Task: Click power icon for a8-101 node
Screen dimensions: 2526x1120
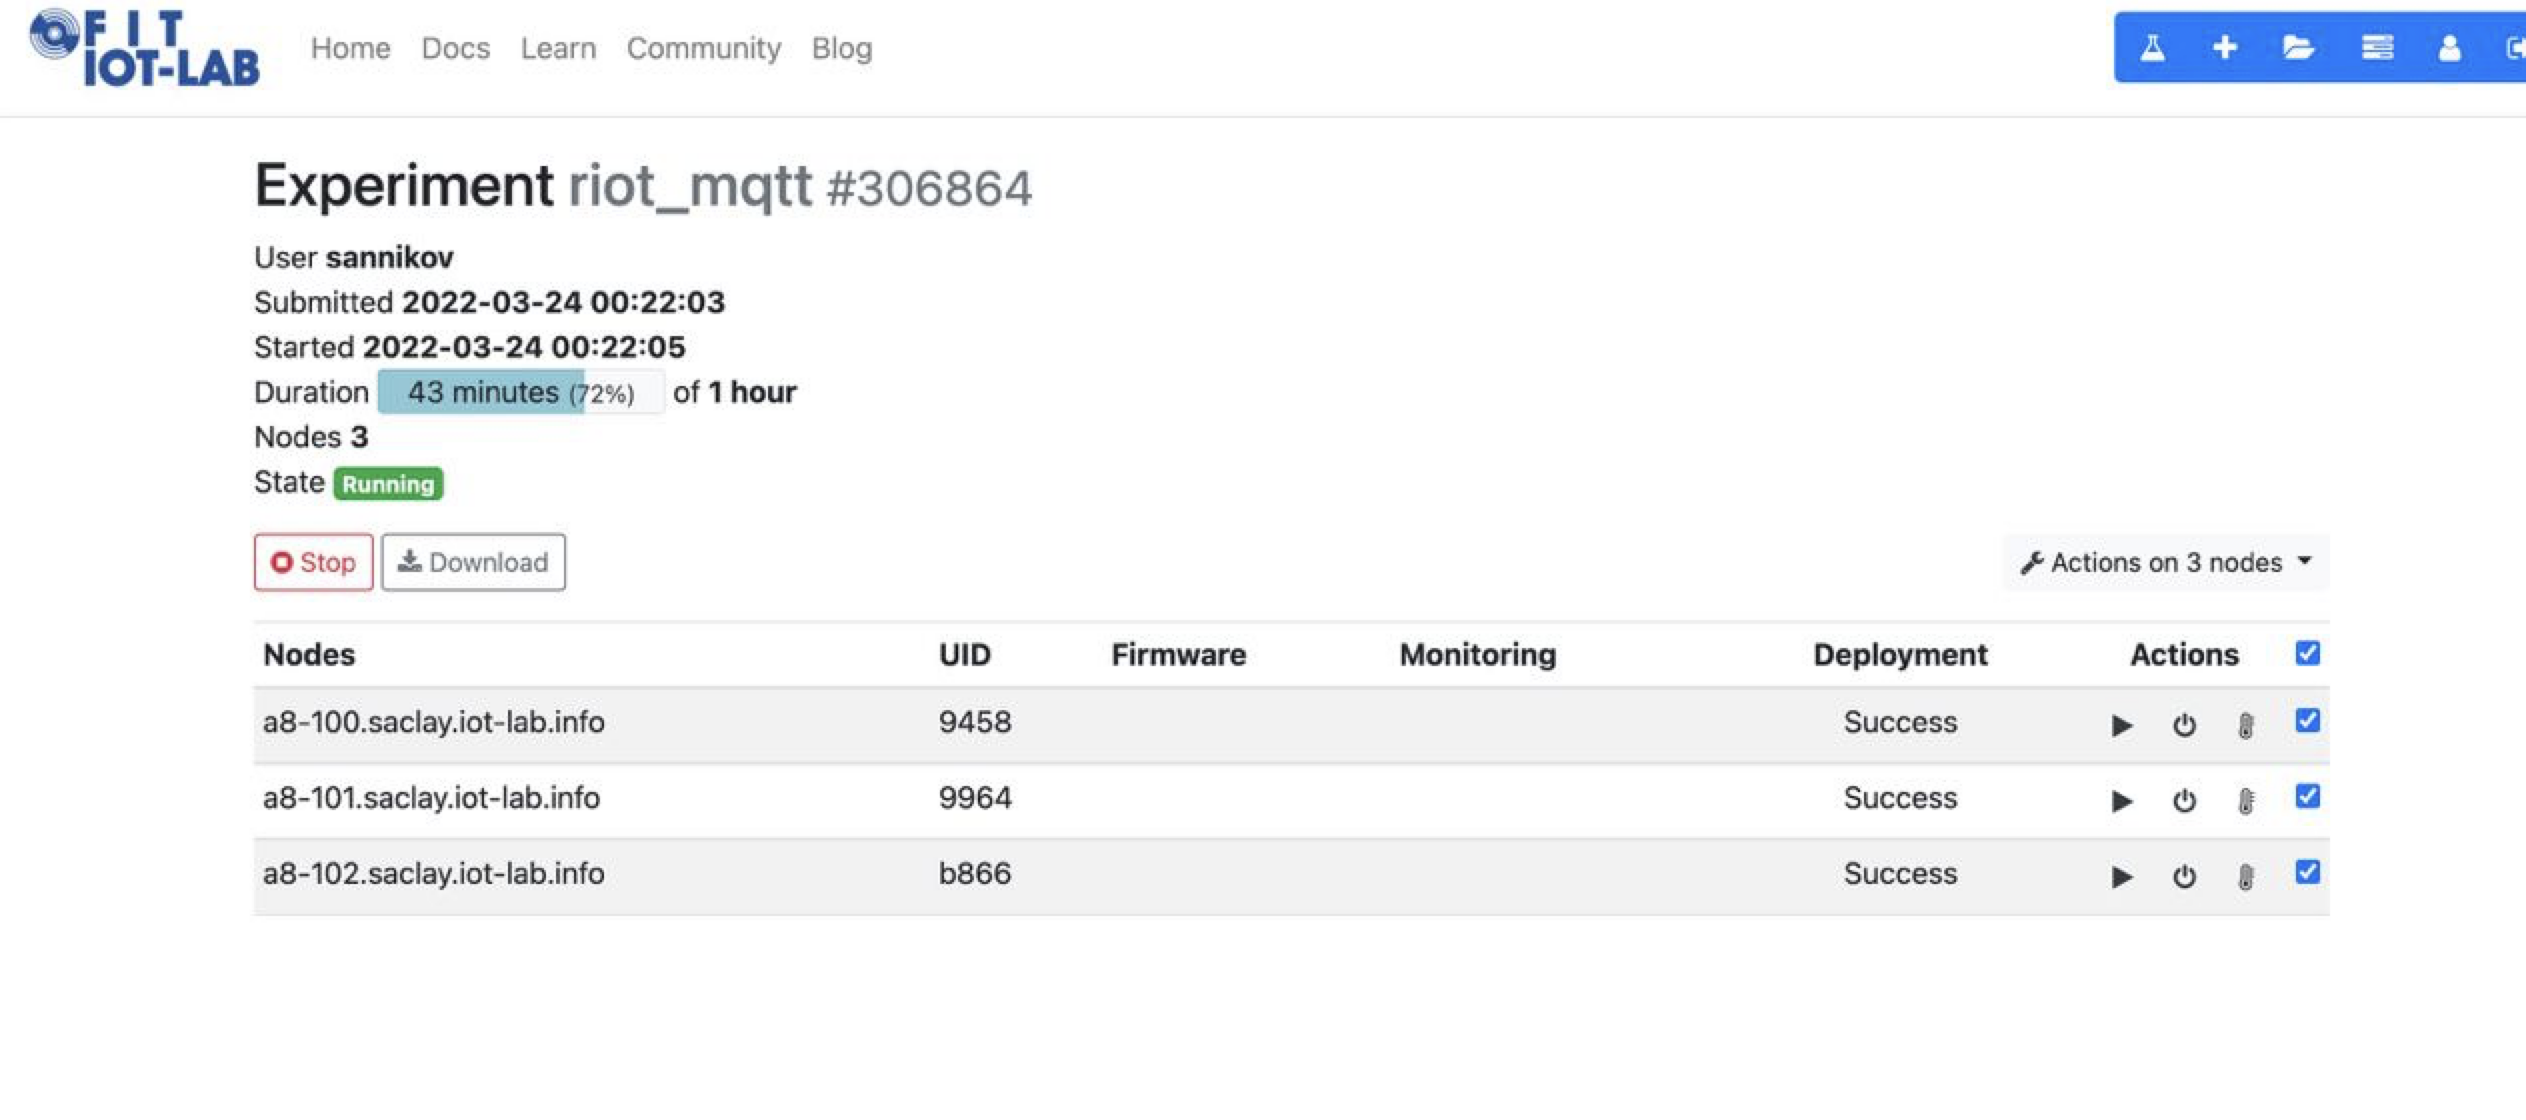Action: 2184,800
